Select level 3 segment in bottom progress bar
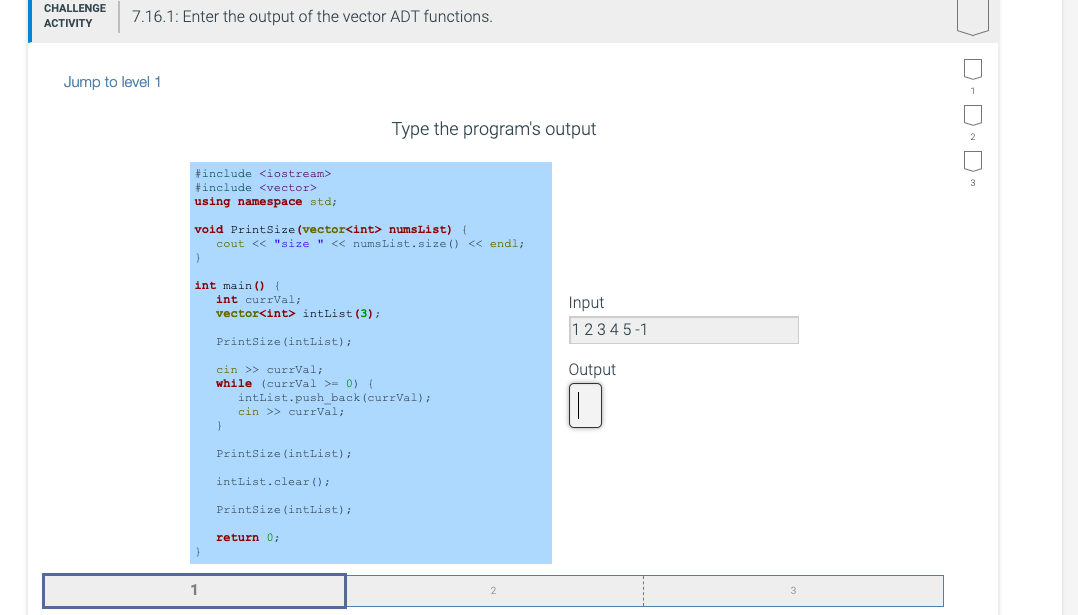The image size is (1078, 615). coord(793,590)
